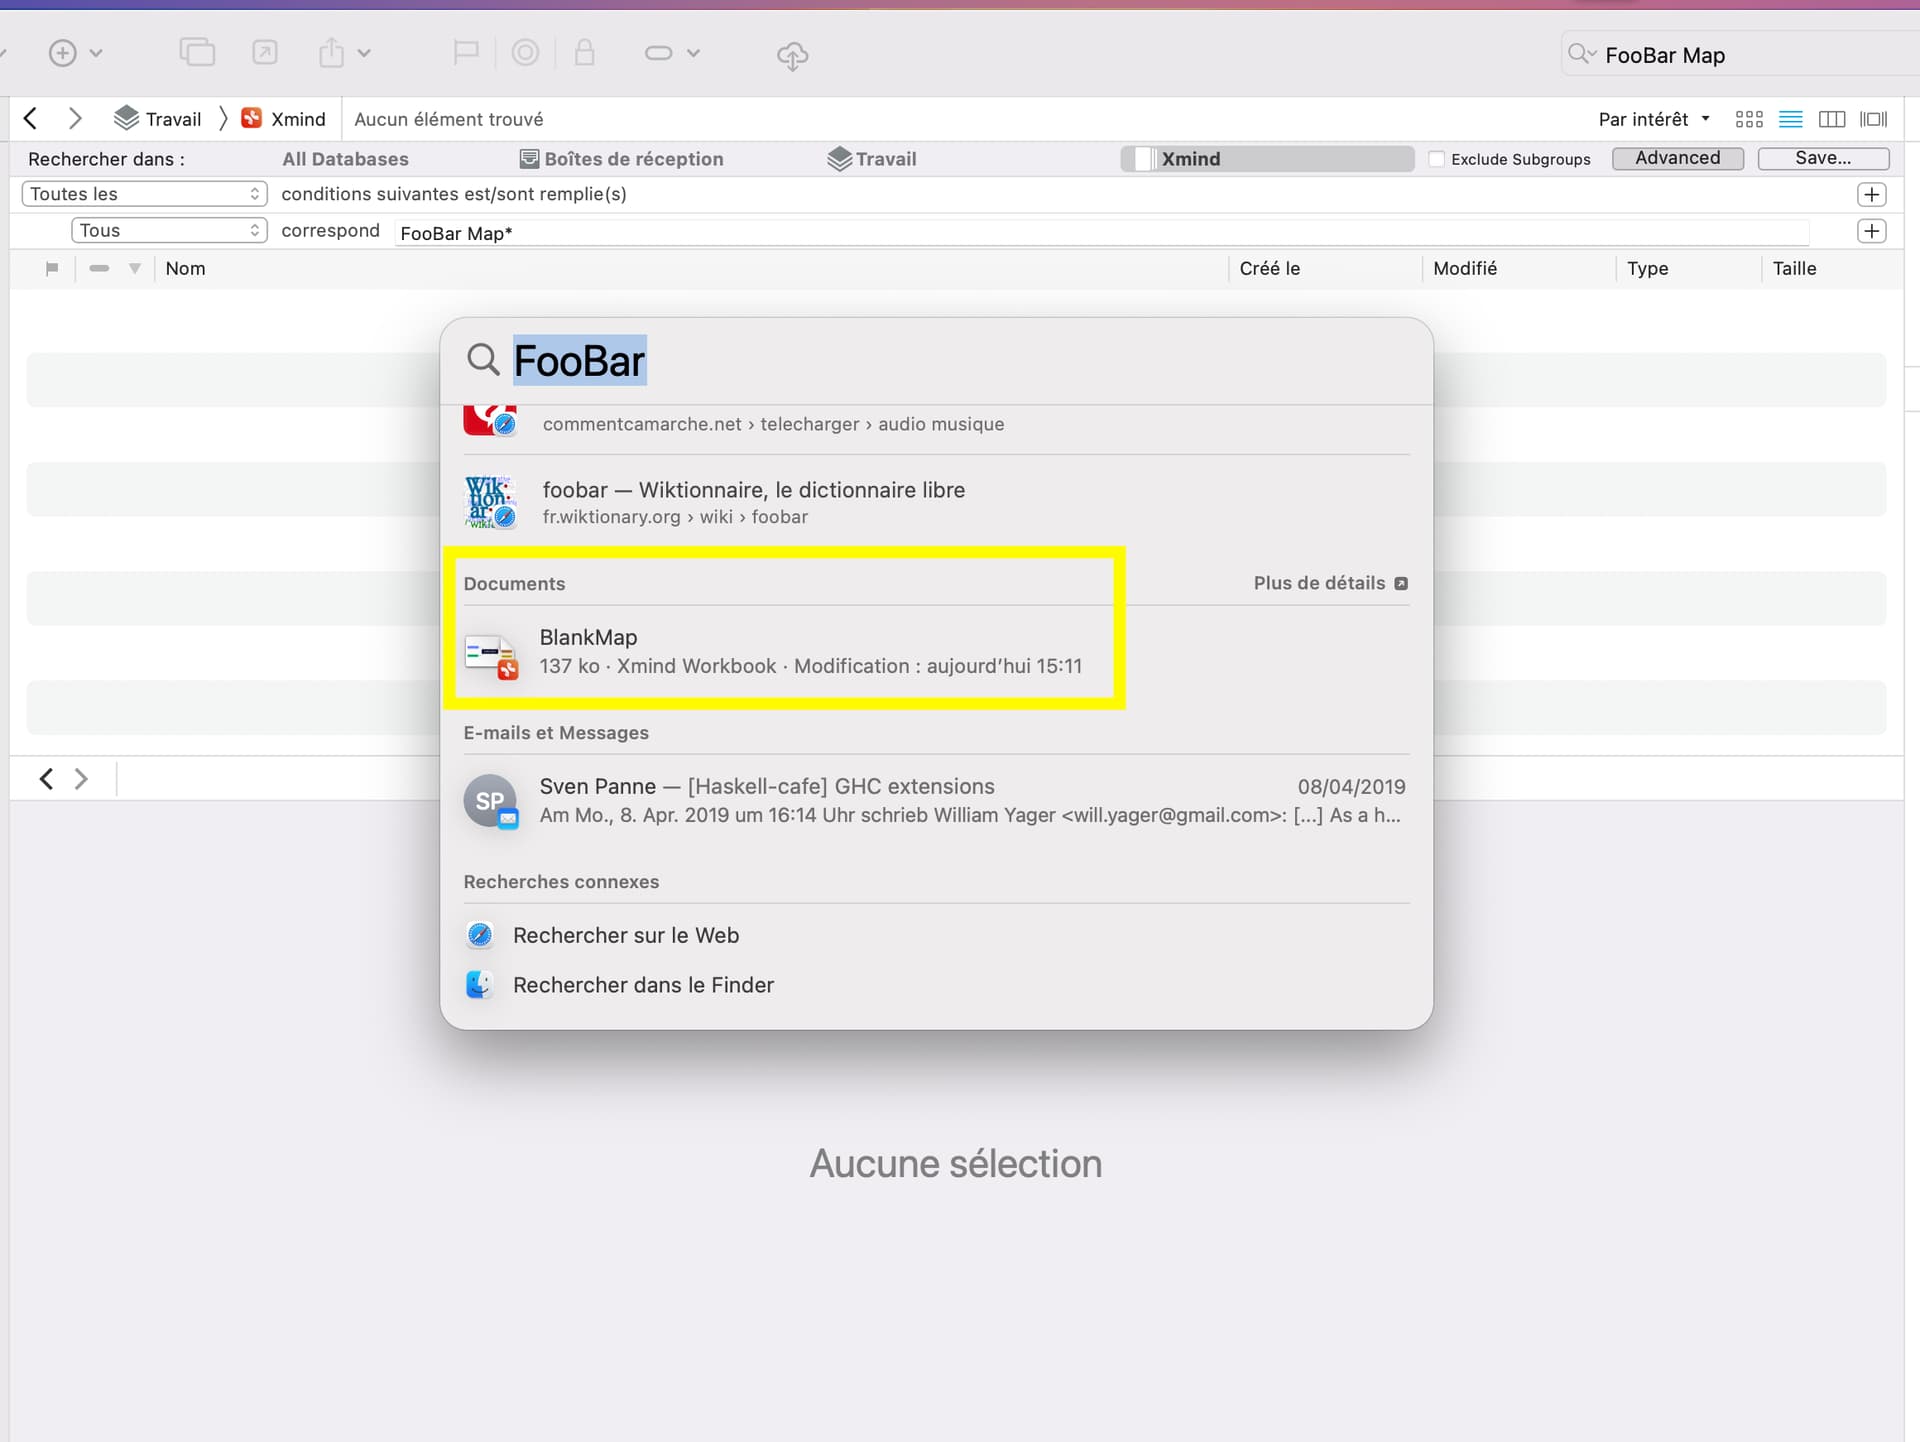The image size is (1920, 1442).
Task: Click the Save... button
Action: tap(1823, 158)
